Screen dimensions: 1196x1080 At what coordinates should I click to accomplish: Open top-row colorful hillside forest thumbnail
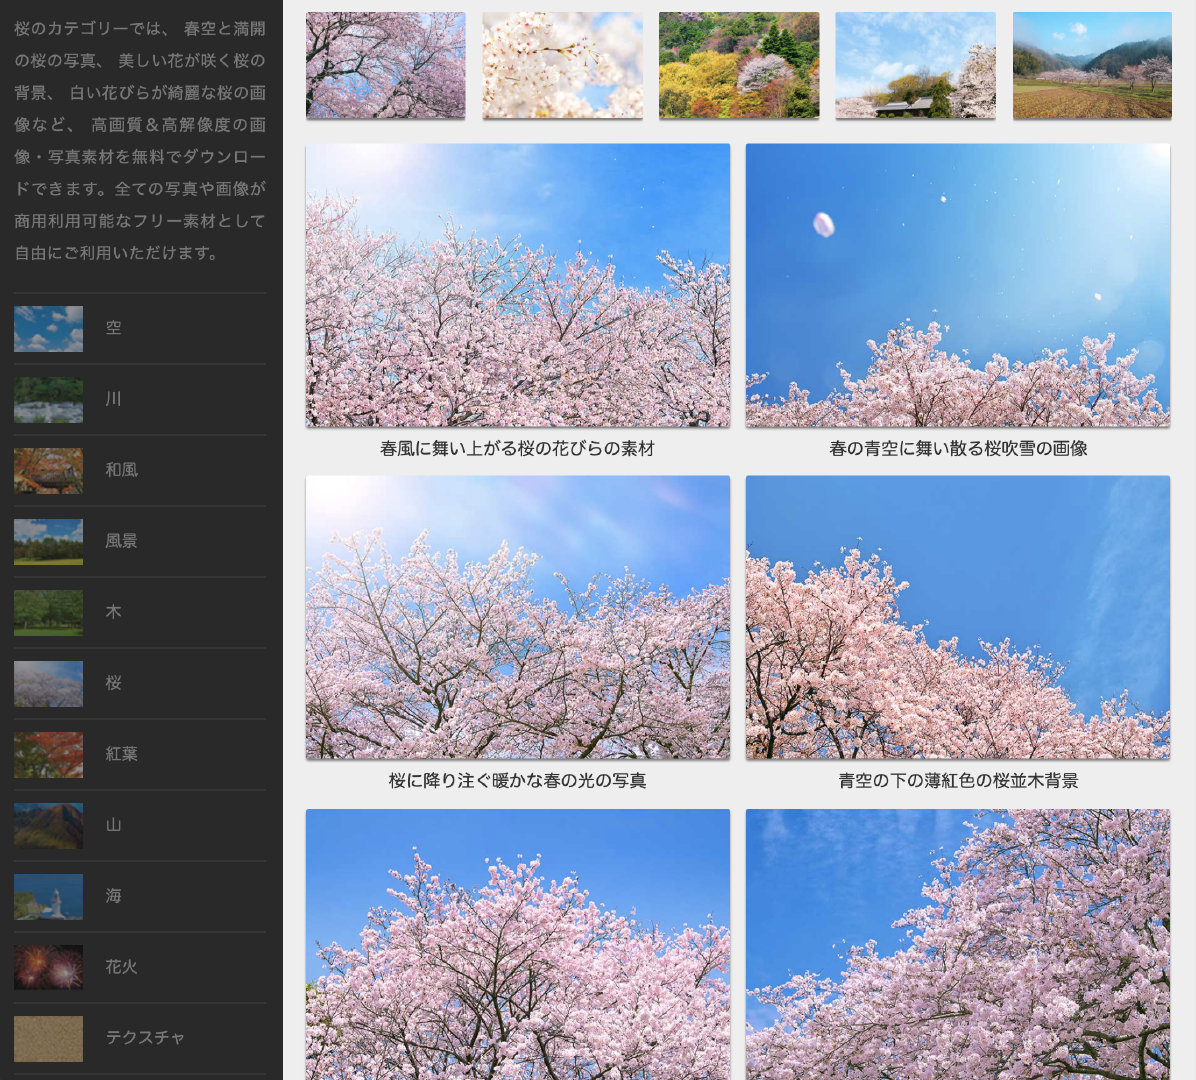739,65
